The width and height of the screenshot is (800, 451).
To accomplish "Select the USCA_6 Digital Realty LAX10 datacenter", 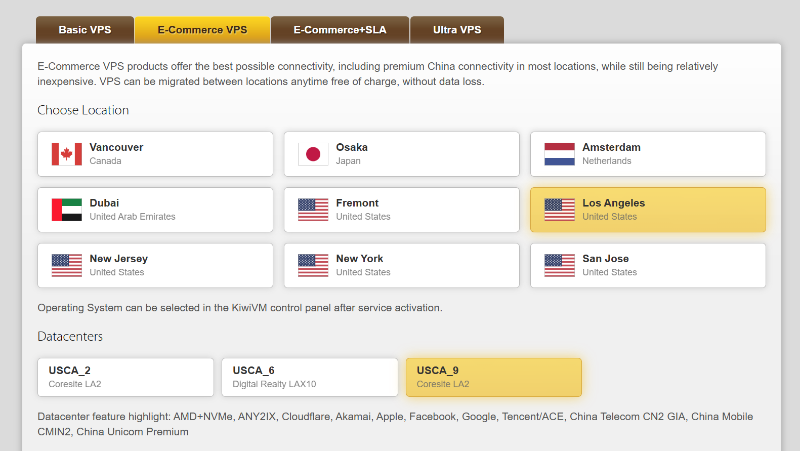I will 310,377.
